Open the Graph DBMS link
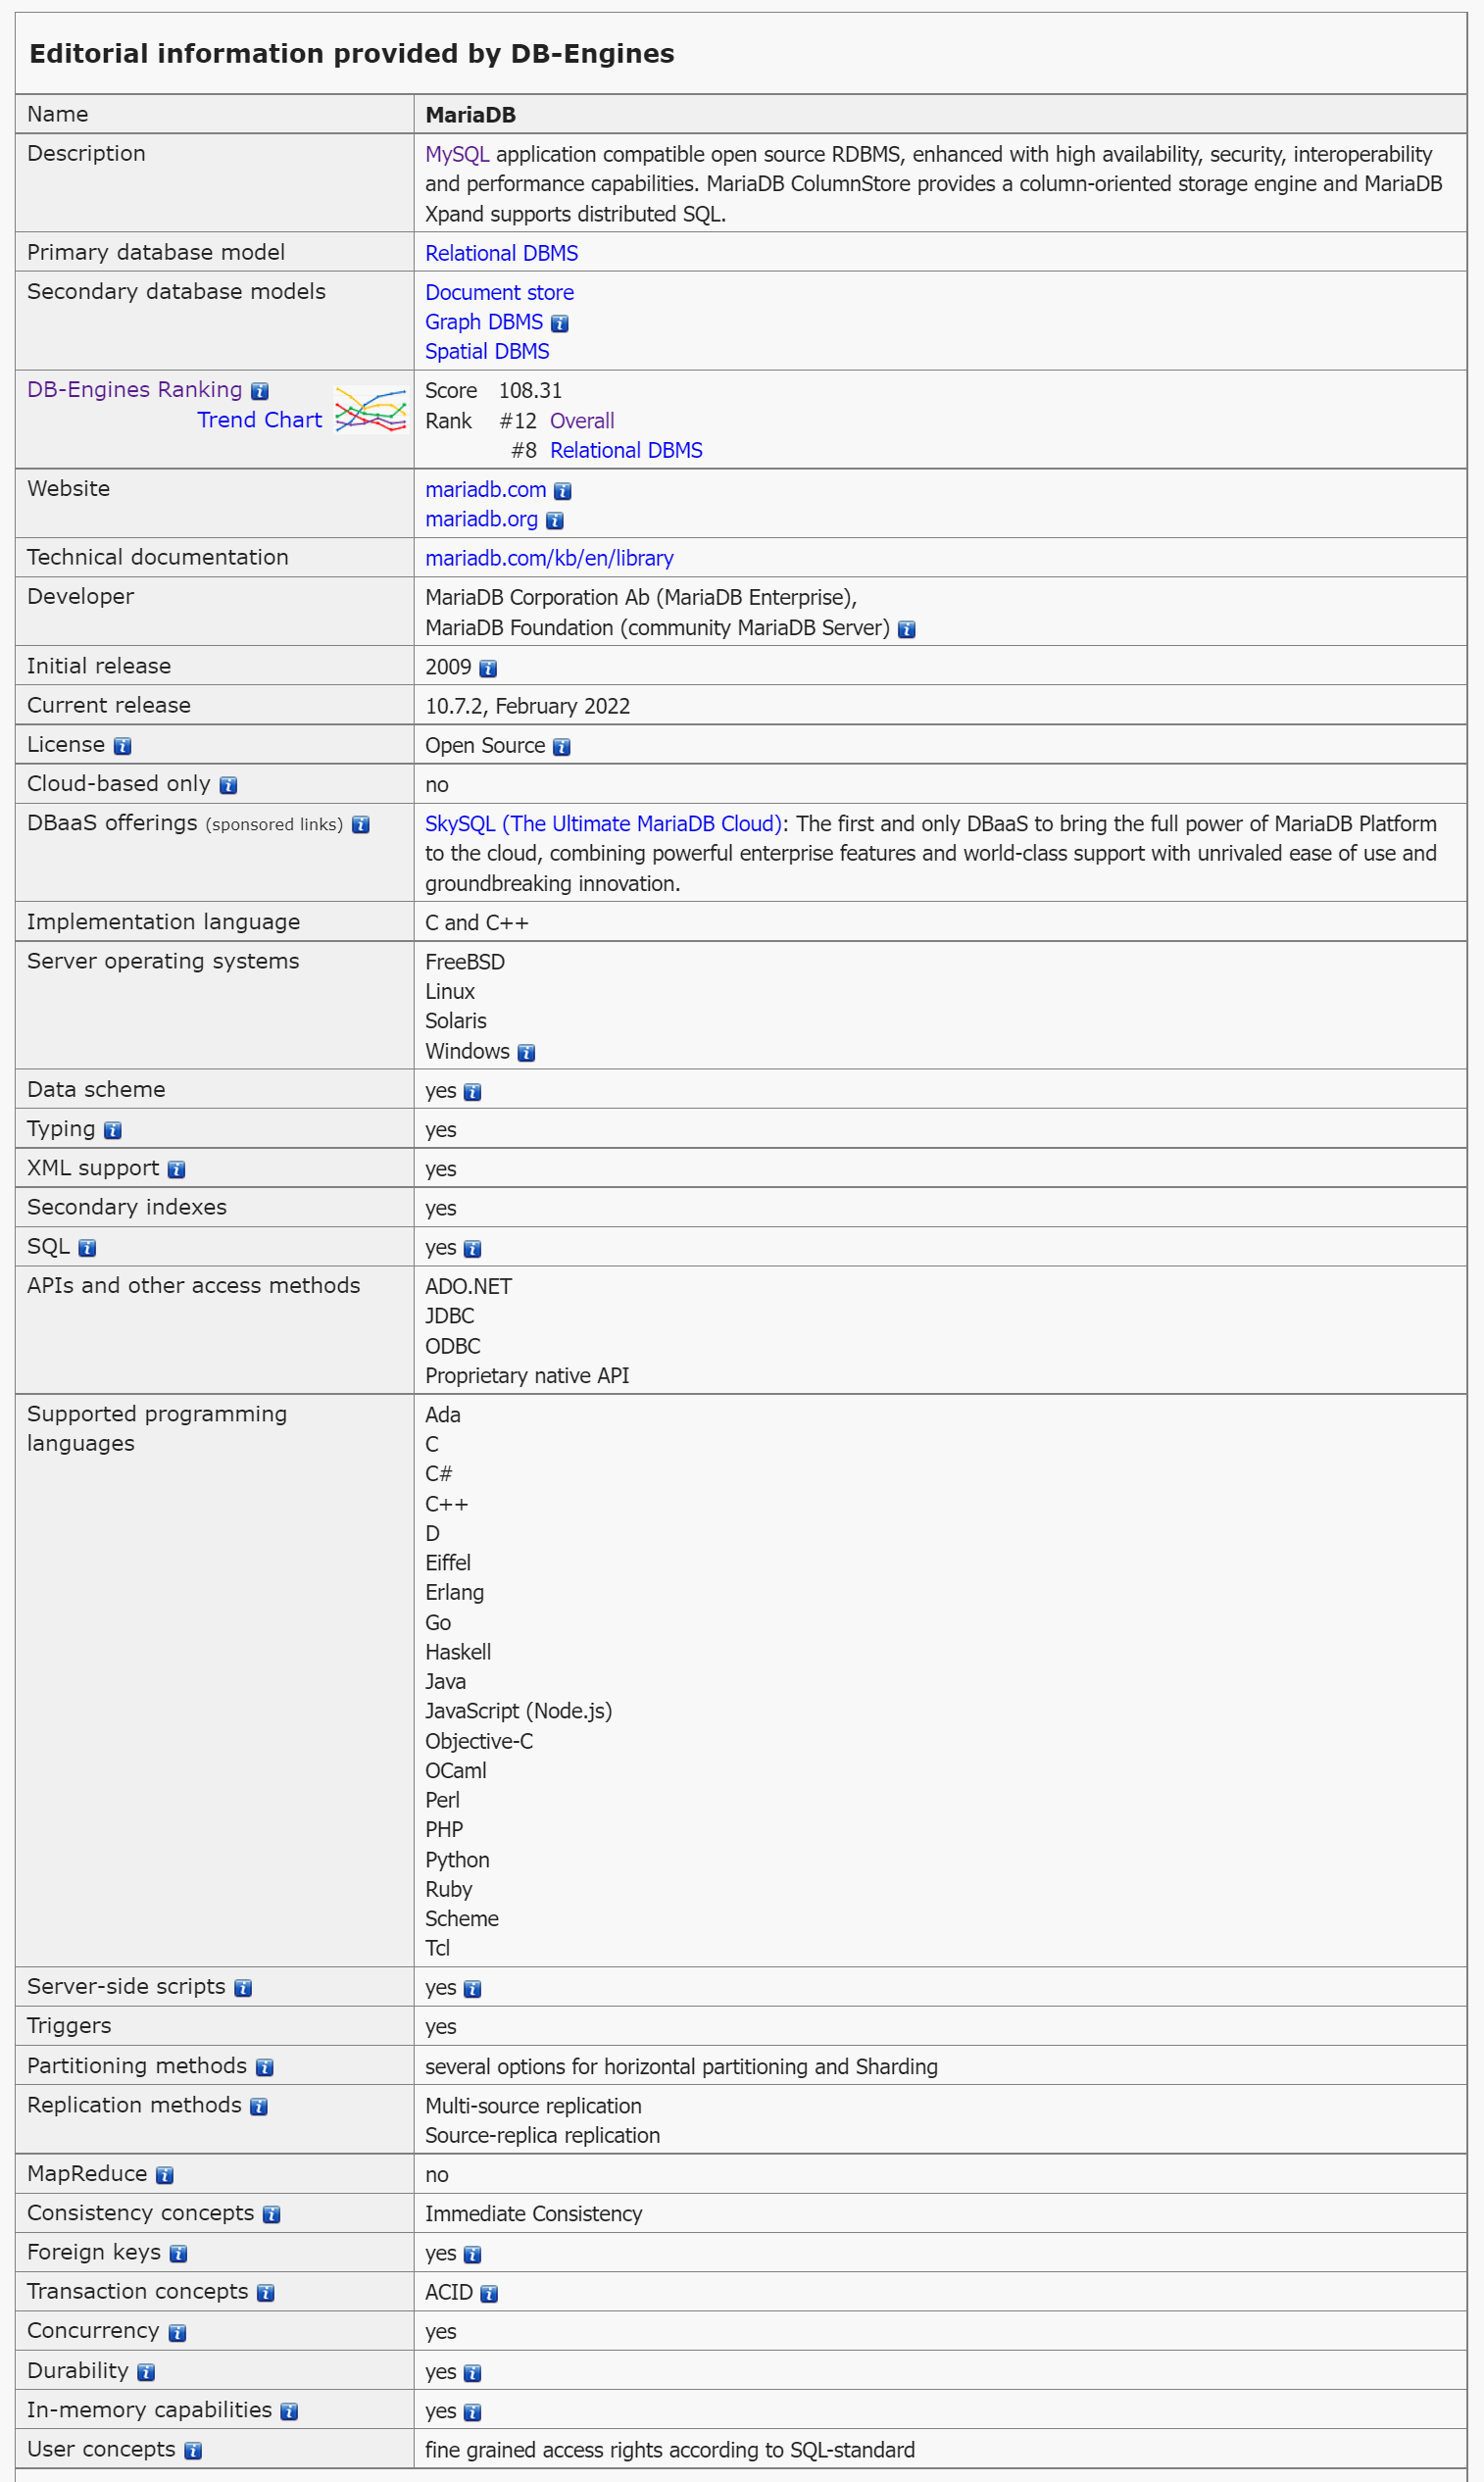 pyautogui.click(x=484, y=322)
